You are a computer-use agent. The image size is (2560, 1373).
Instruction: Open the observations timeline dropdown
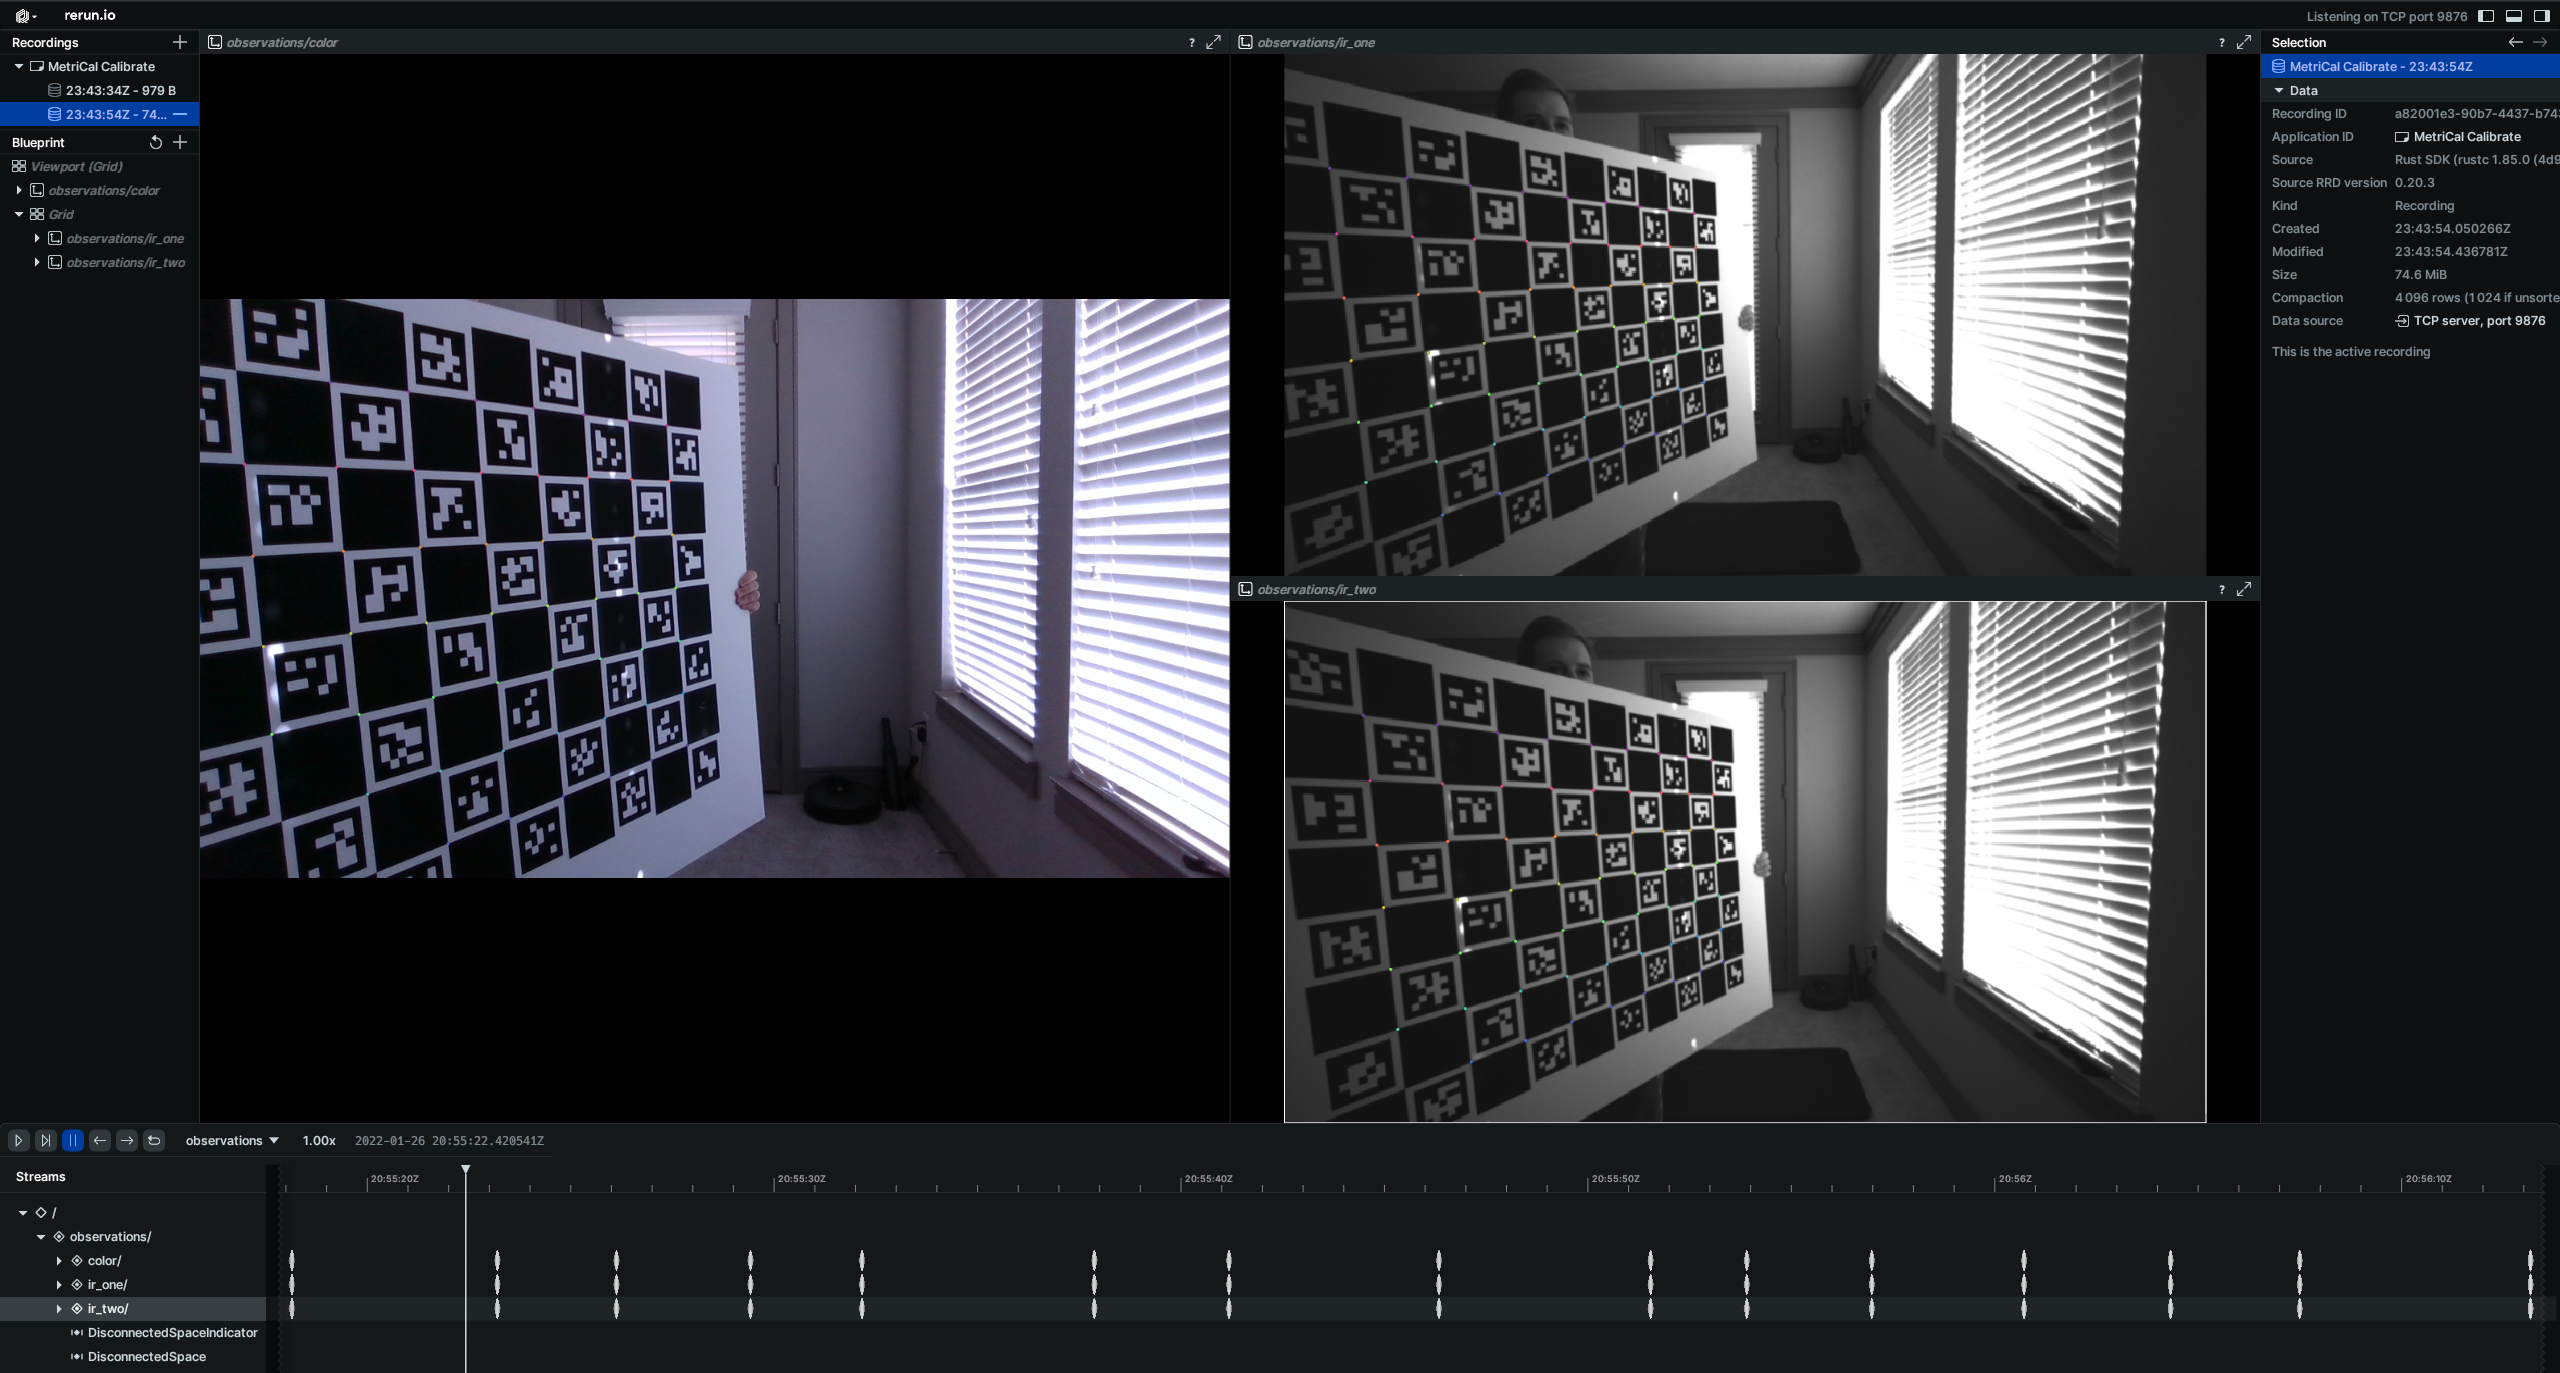tap(232, 1140)
